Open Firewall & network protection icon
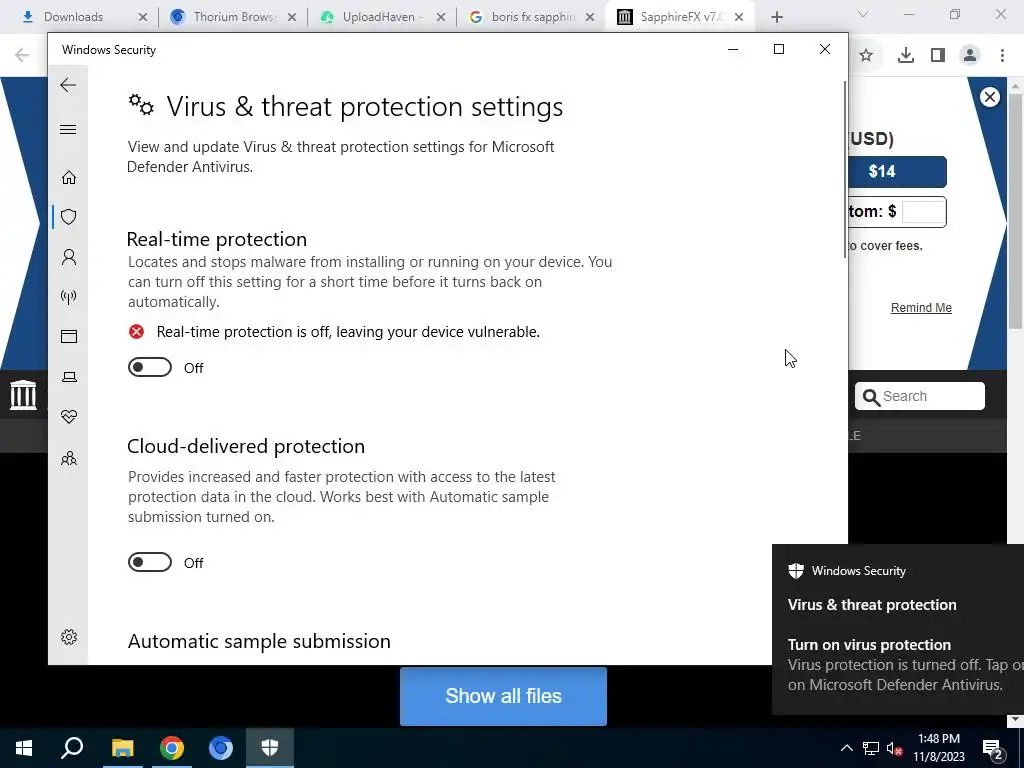Image resolution: width=1024 pixels, height=768 pixels. (69, 297)
